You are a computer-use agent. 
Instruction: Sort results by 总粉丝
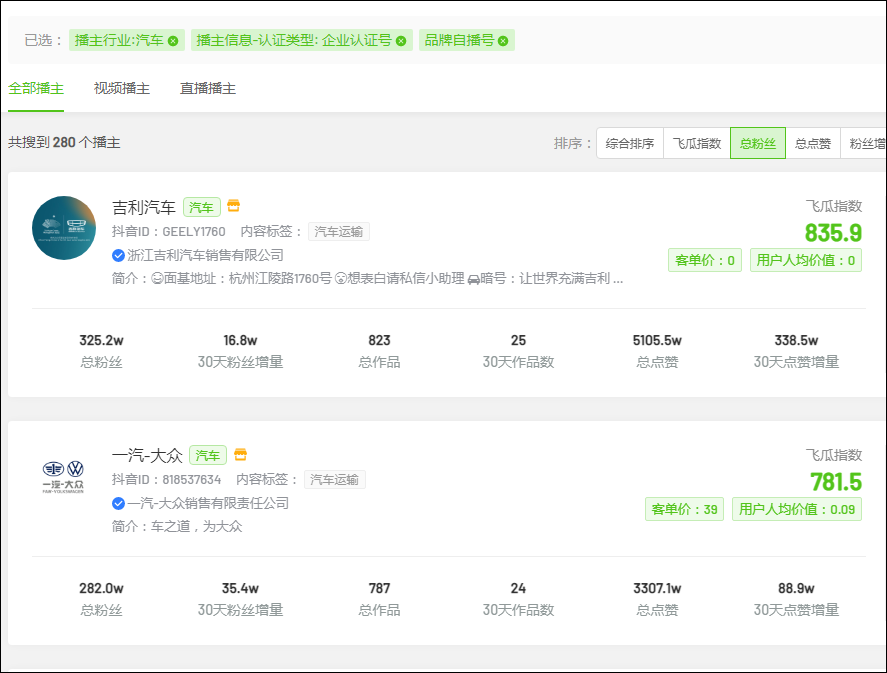pos(758,144)
